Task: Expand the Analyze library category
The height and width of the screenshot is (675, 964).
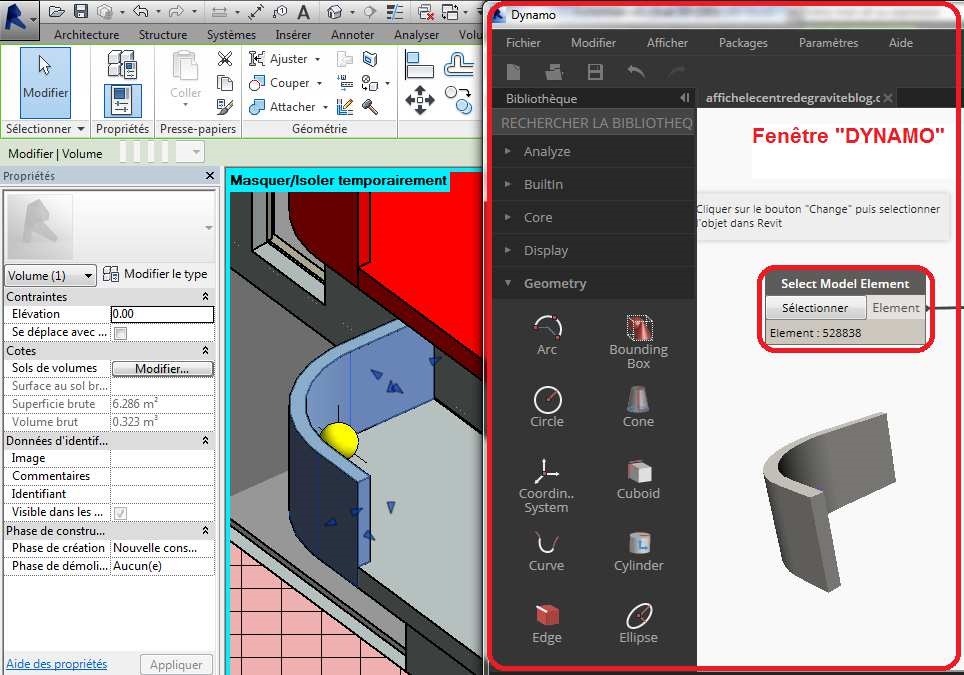Action: click(x=547, y=151)
